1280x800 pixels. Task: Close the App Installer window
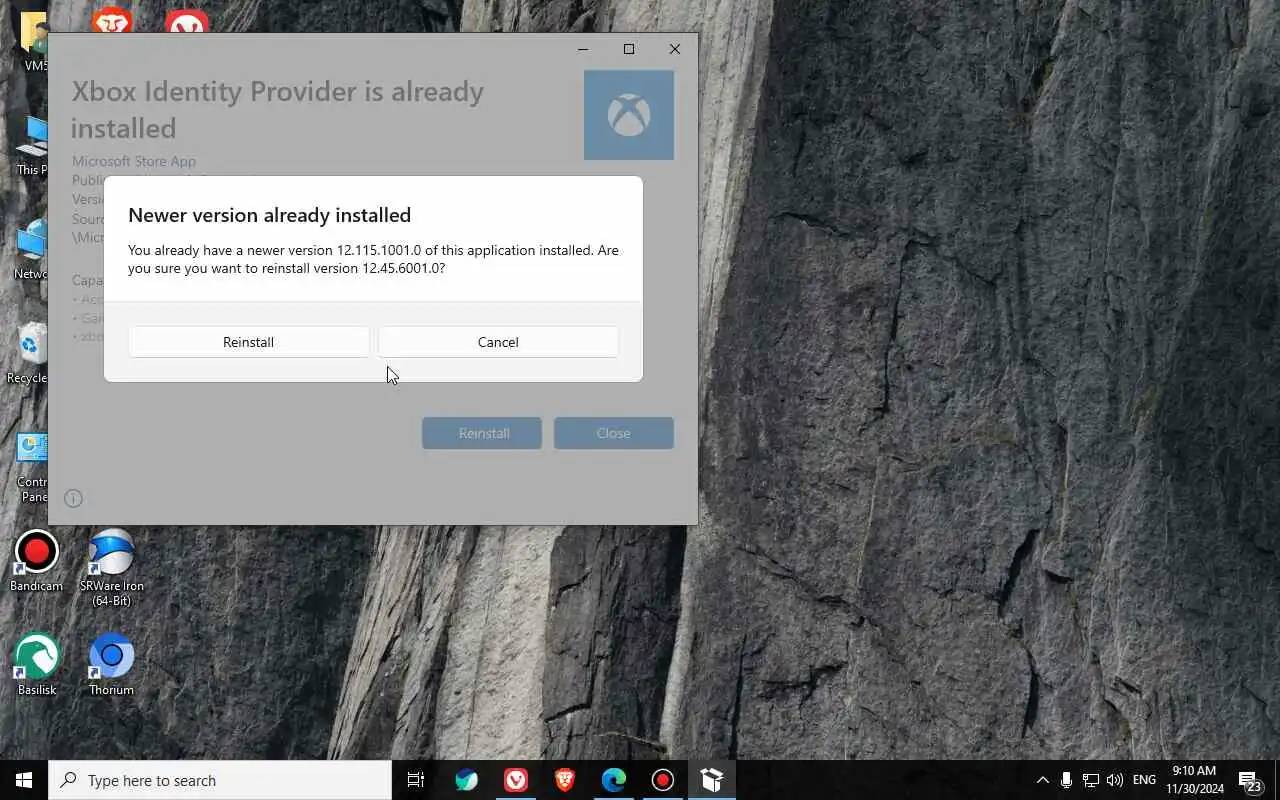(675, 49)
